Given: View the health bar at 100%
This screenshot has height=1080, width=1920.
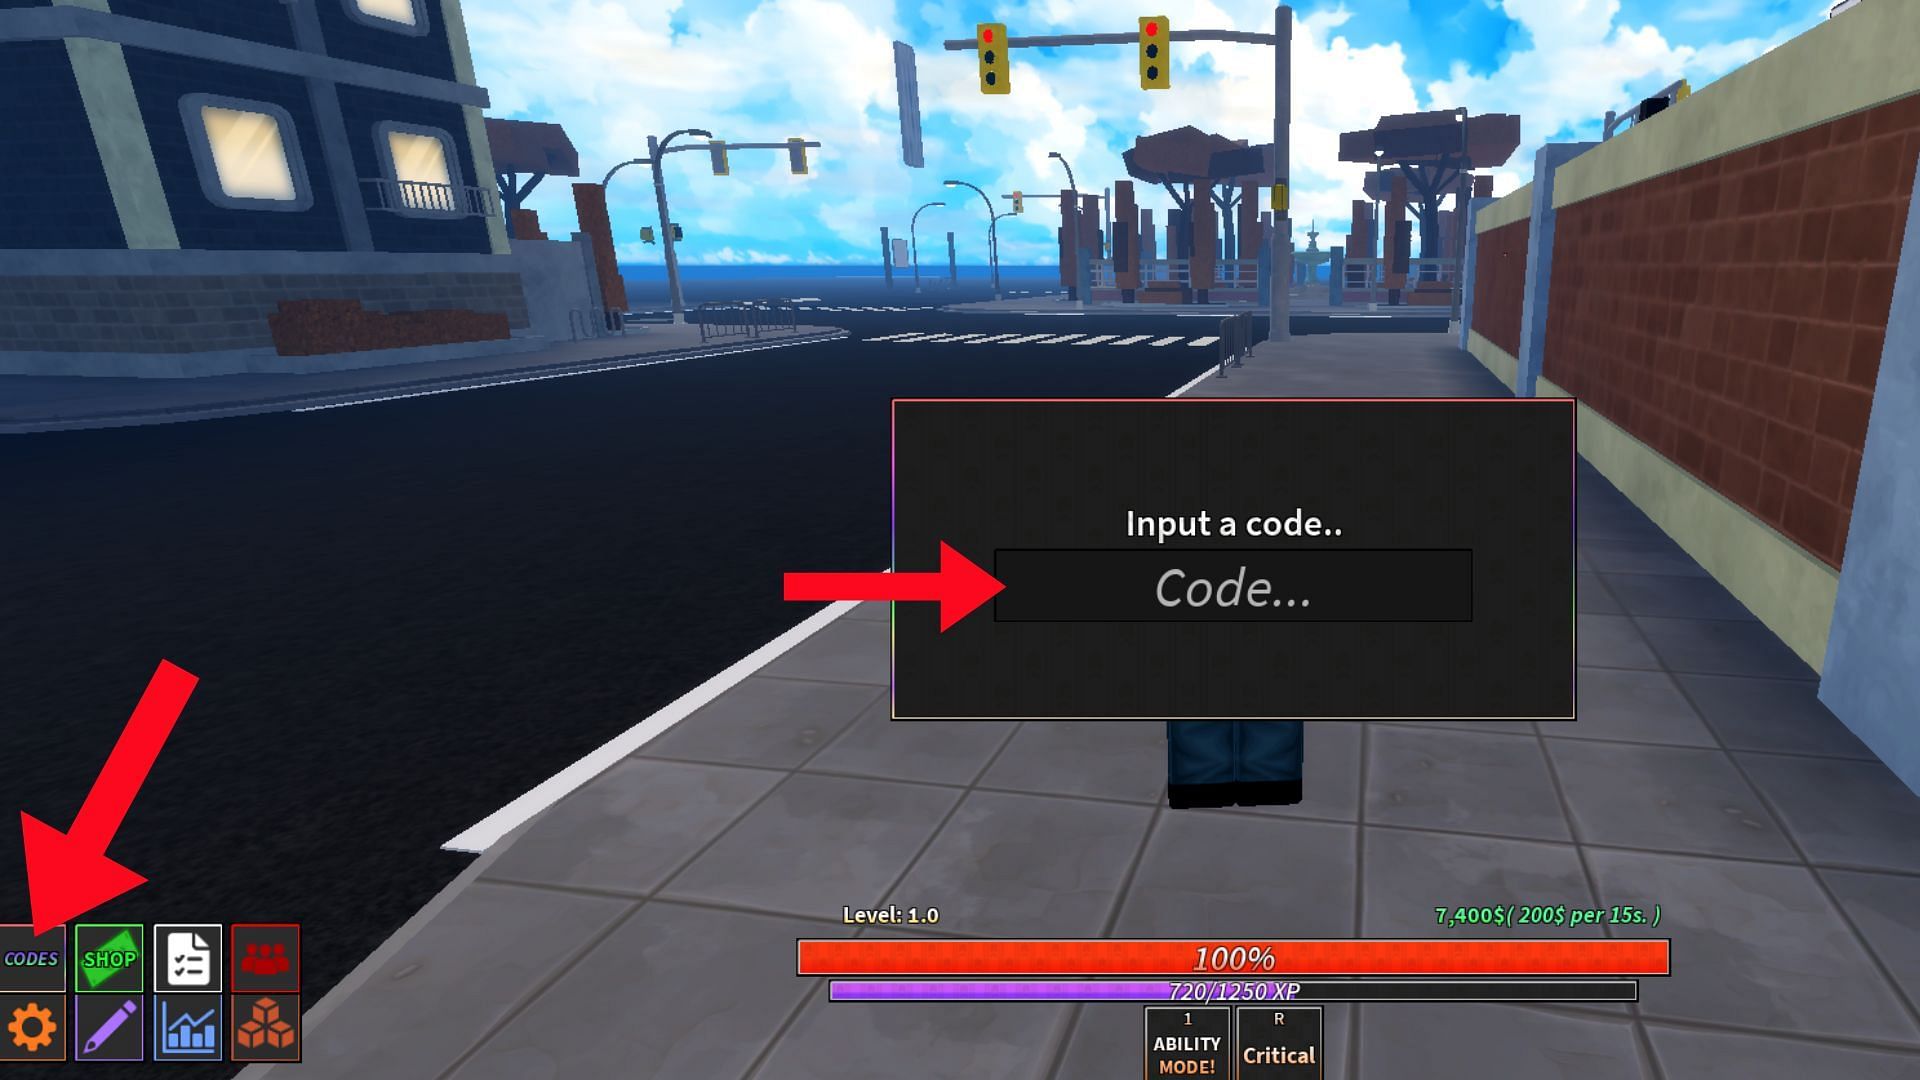Looking at the screenshot, I should pyautogui.click(x=1225, y=956).
